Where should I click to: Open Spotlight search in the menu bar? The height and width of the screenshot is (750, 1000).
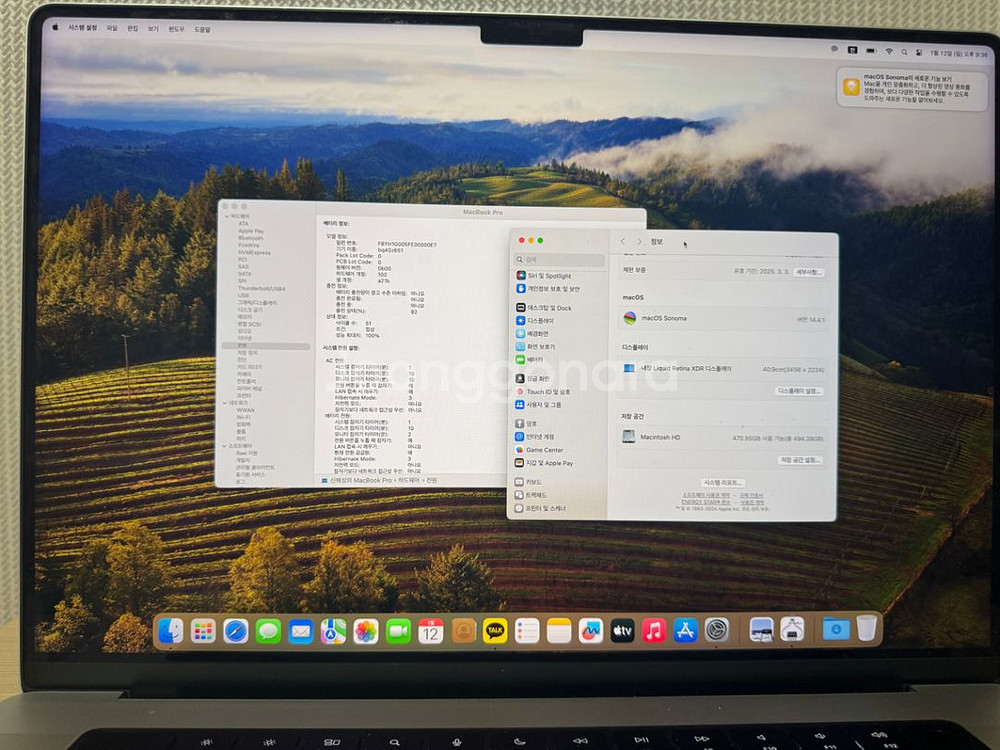(x=904, y=52)
